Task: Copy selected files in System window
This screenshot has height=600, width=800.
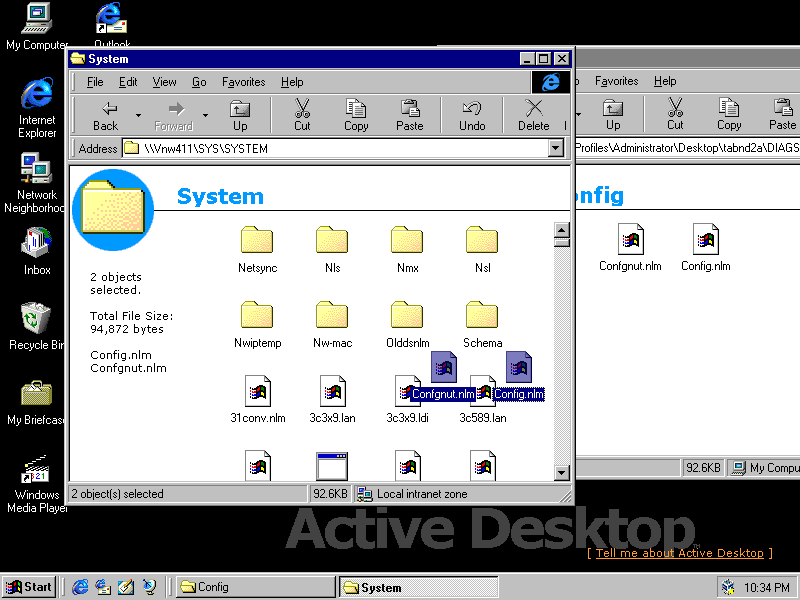Action: [356, 116]
